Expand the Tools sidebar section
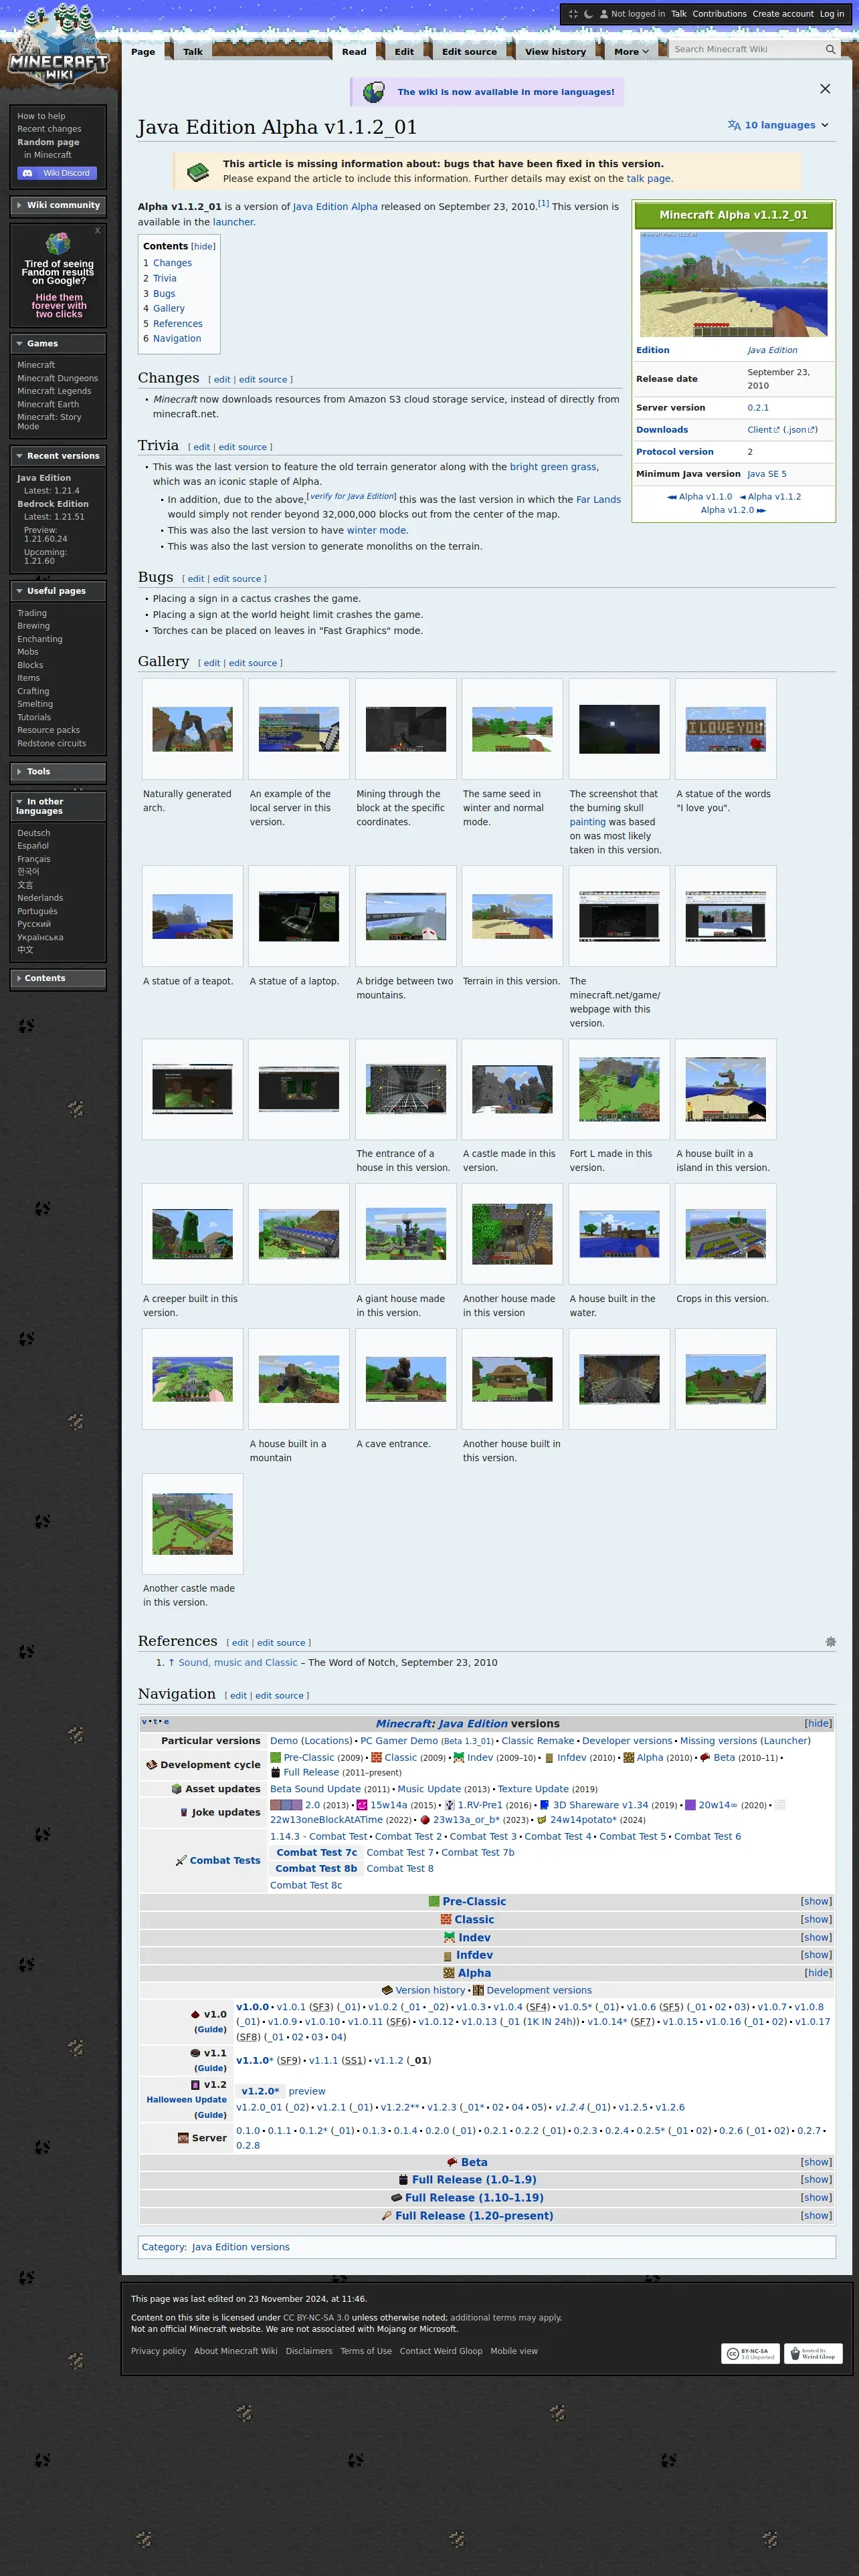The height and width of the screenshot is (2576, 859). 58,772
